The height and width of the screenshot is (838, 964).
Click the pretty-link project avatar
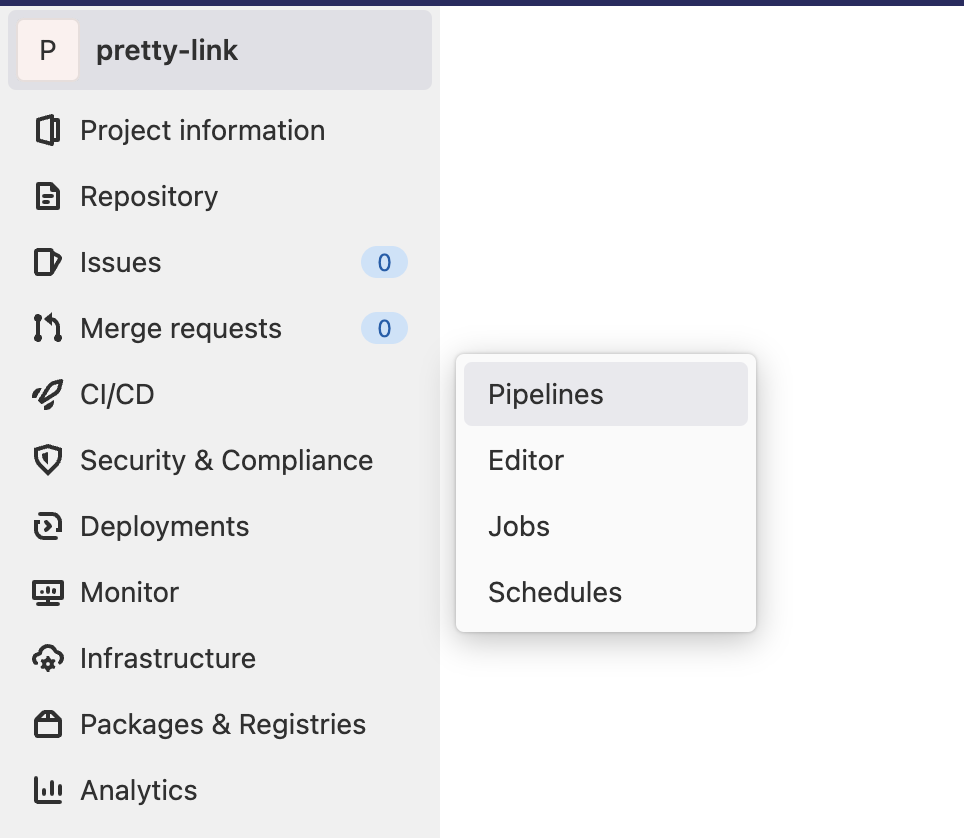(48, 50)
